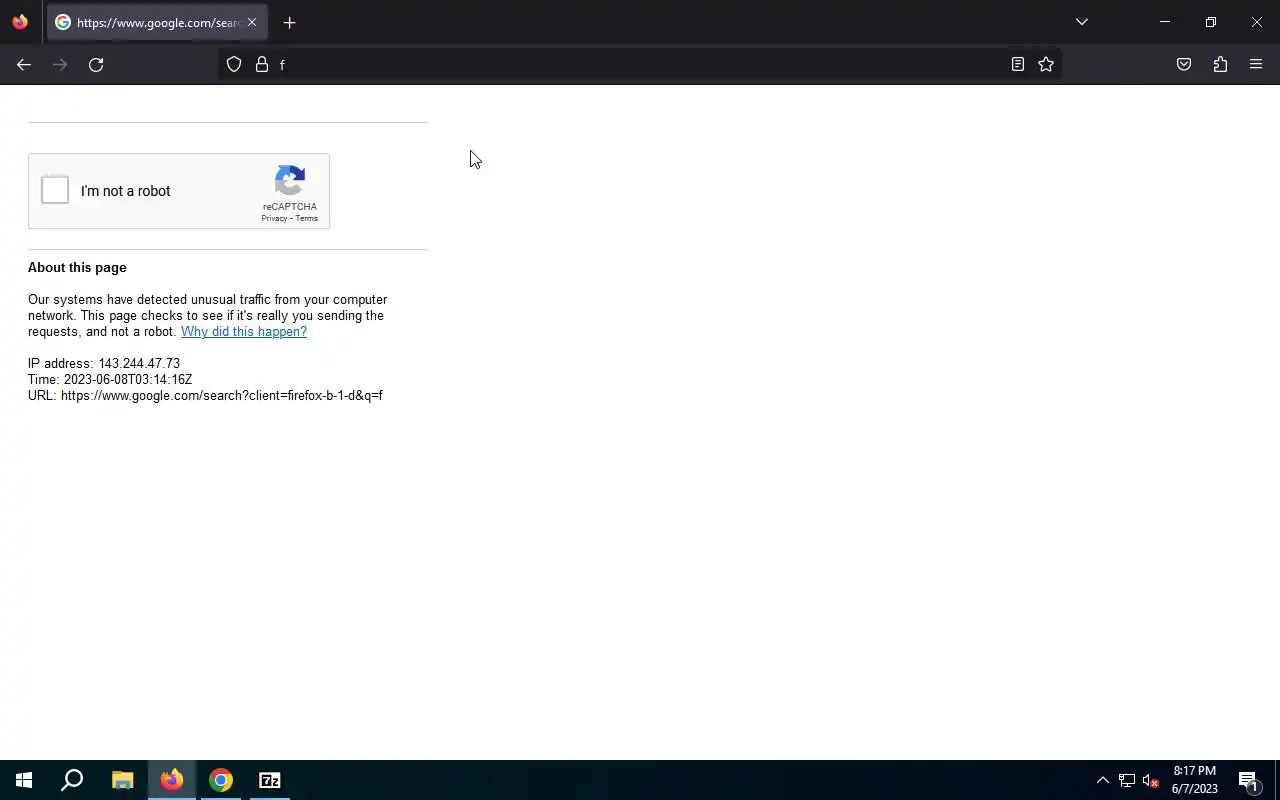Image resolution: width=1280 pixels, height=800 pixels.
Task: Open a new tab
Action: coord(289,22)
